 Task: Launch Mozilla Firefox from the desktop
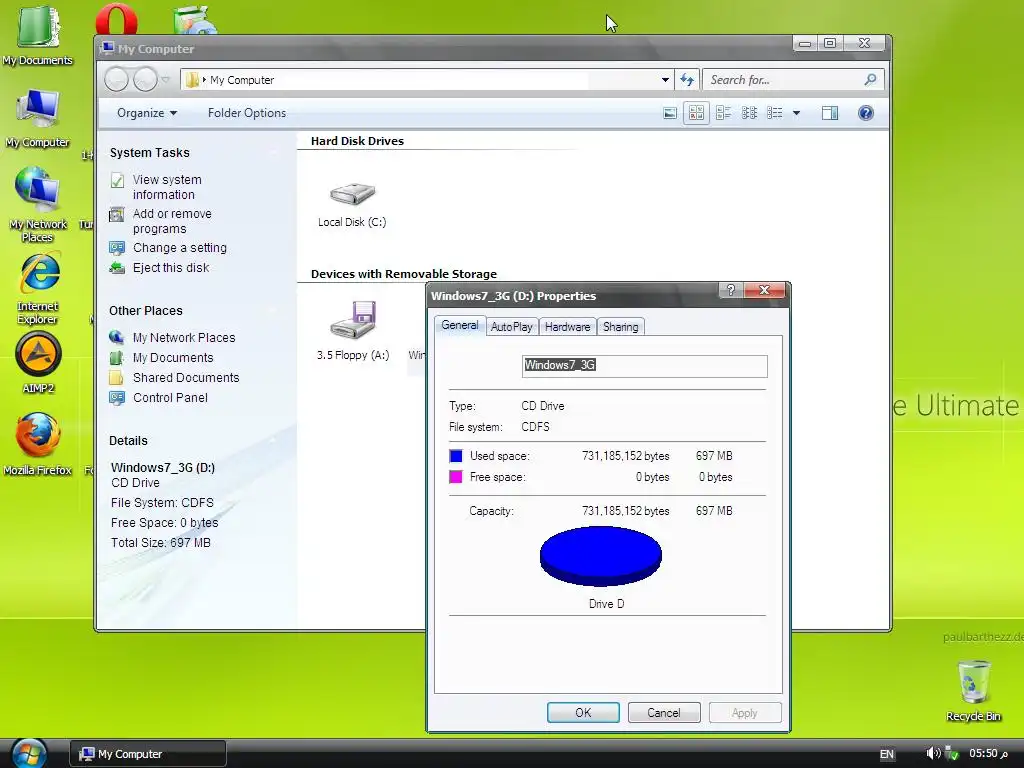coord(37,443)
